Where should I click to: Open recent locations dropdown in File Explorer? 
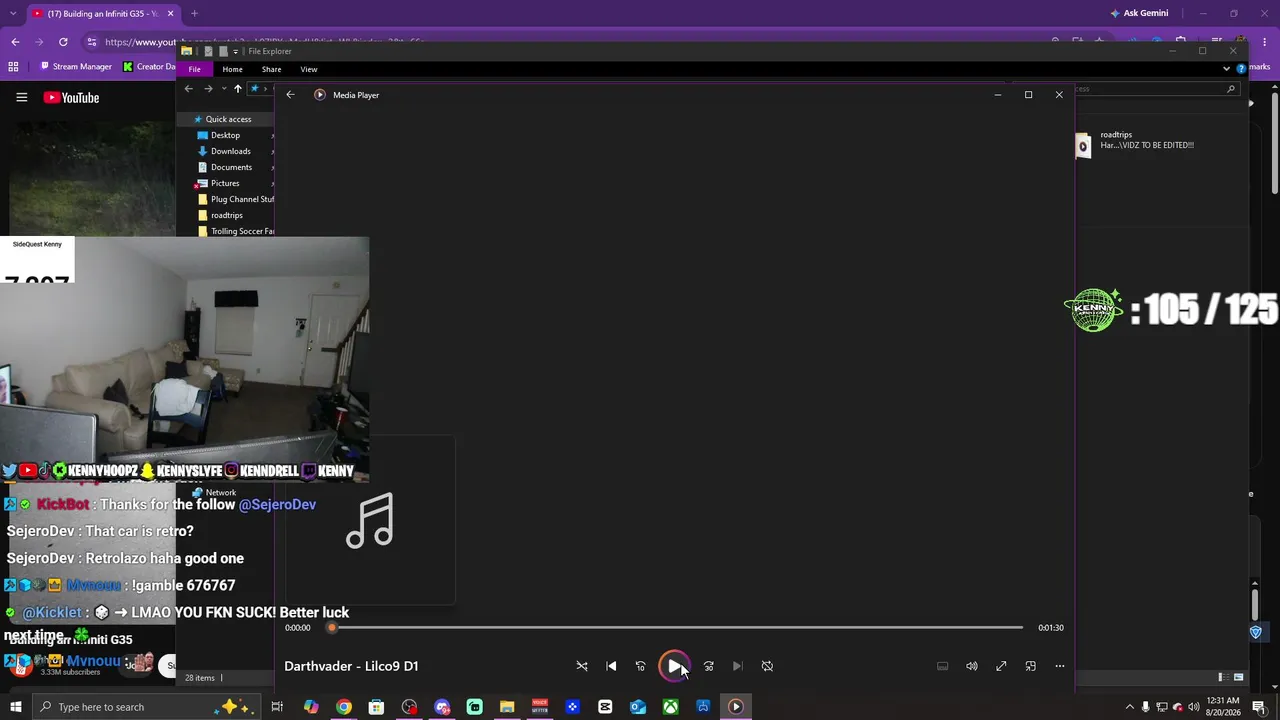[x=223, y=89]
